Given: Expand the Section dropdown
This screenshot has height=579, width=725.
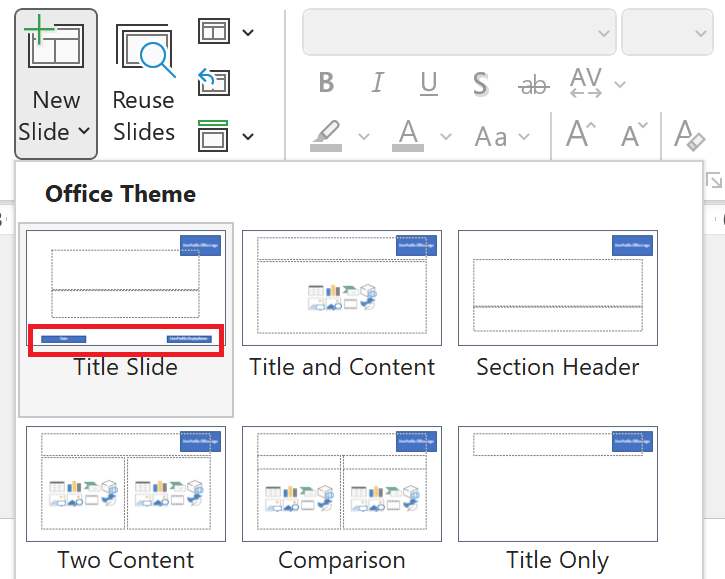Looking at the screenshot, I should 226,135.
